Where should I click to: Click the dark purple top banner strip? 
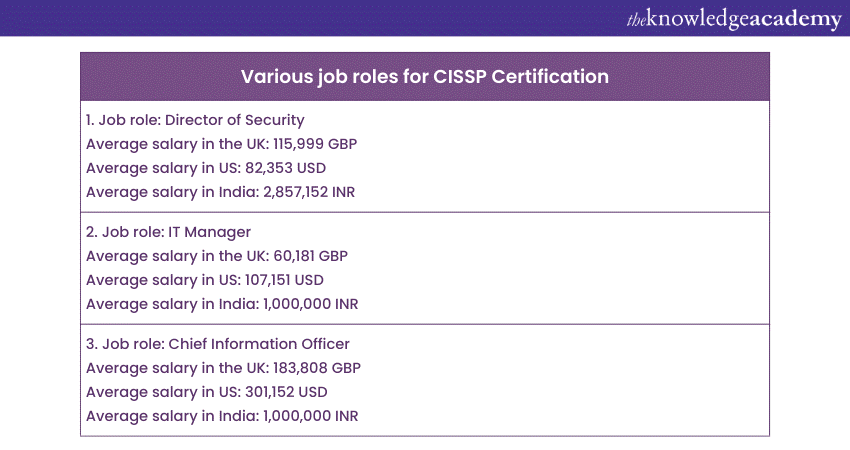click(300, 18)
